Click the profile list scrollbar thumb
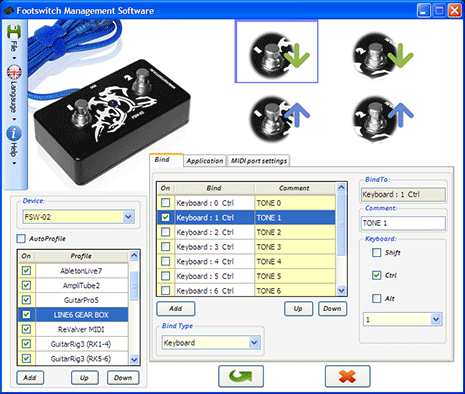Screen dimensions: 465x394 (134, 285)
